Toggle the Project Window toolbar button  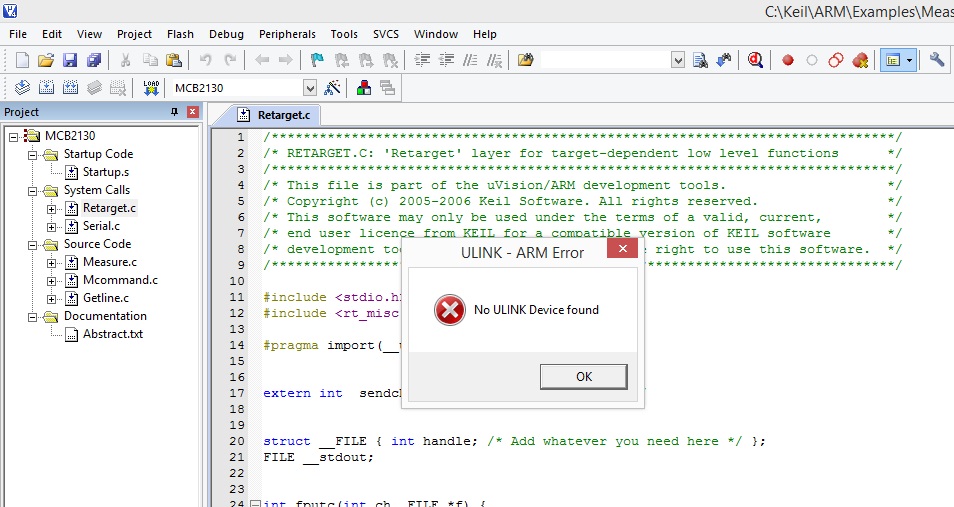[893, 60]
